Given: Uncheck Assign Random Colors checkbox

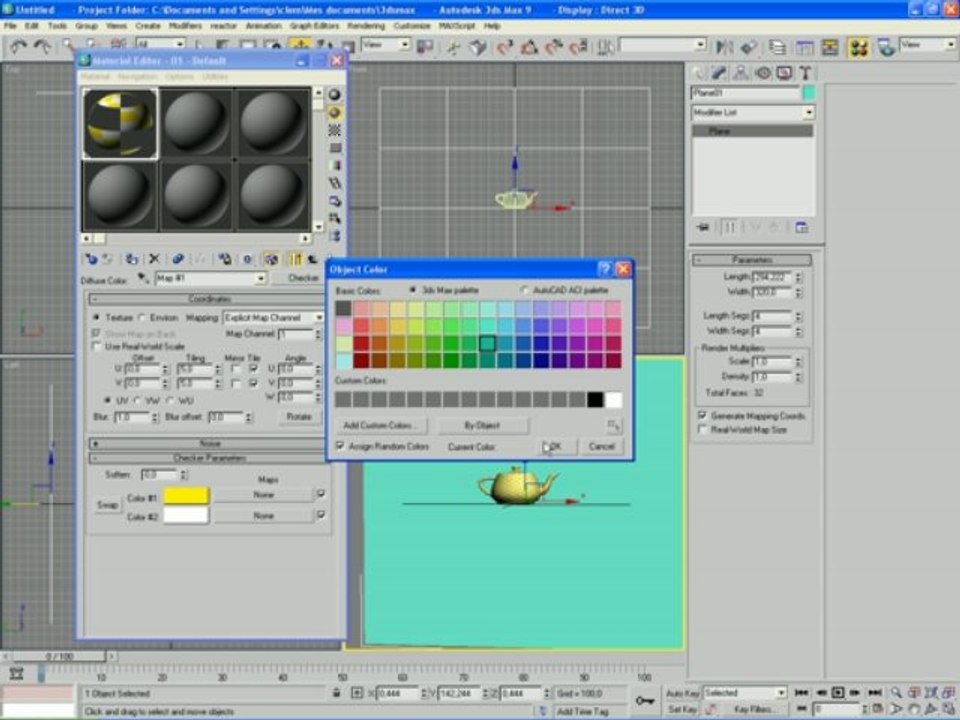Looking at the screenshot, I should pos(340,446).
